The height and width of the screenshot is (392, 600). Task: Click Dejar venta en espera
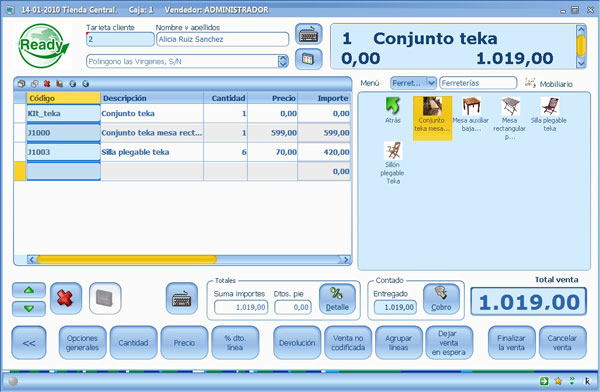[x=449, y=343]
